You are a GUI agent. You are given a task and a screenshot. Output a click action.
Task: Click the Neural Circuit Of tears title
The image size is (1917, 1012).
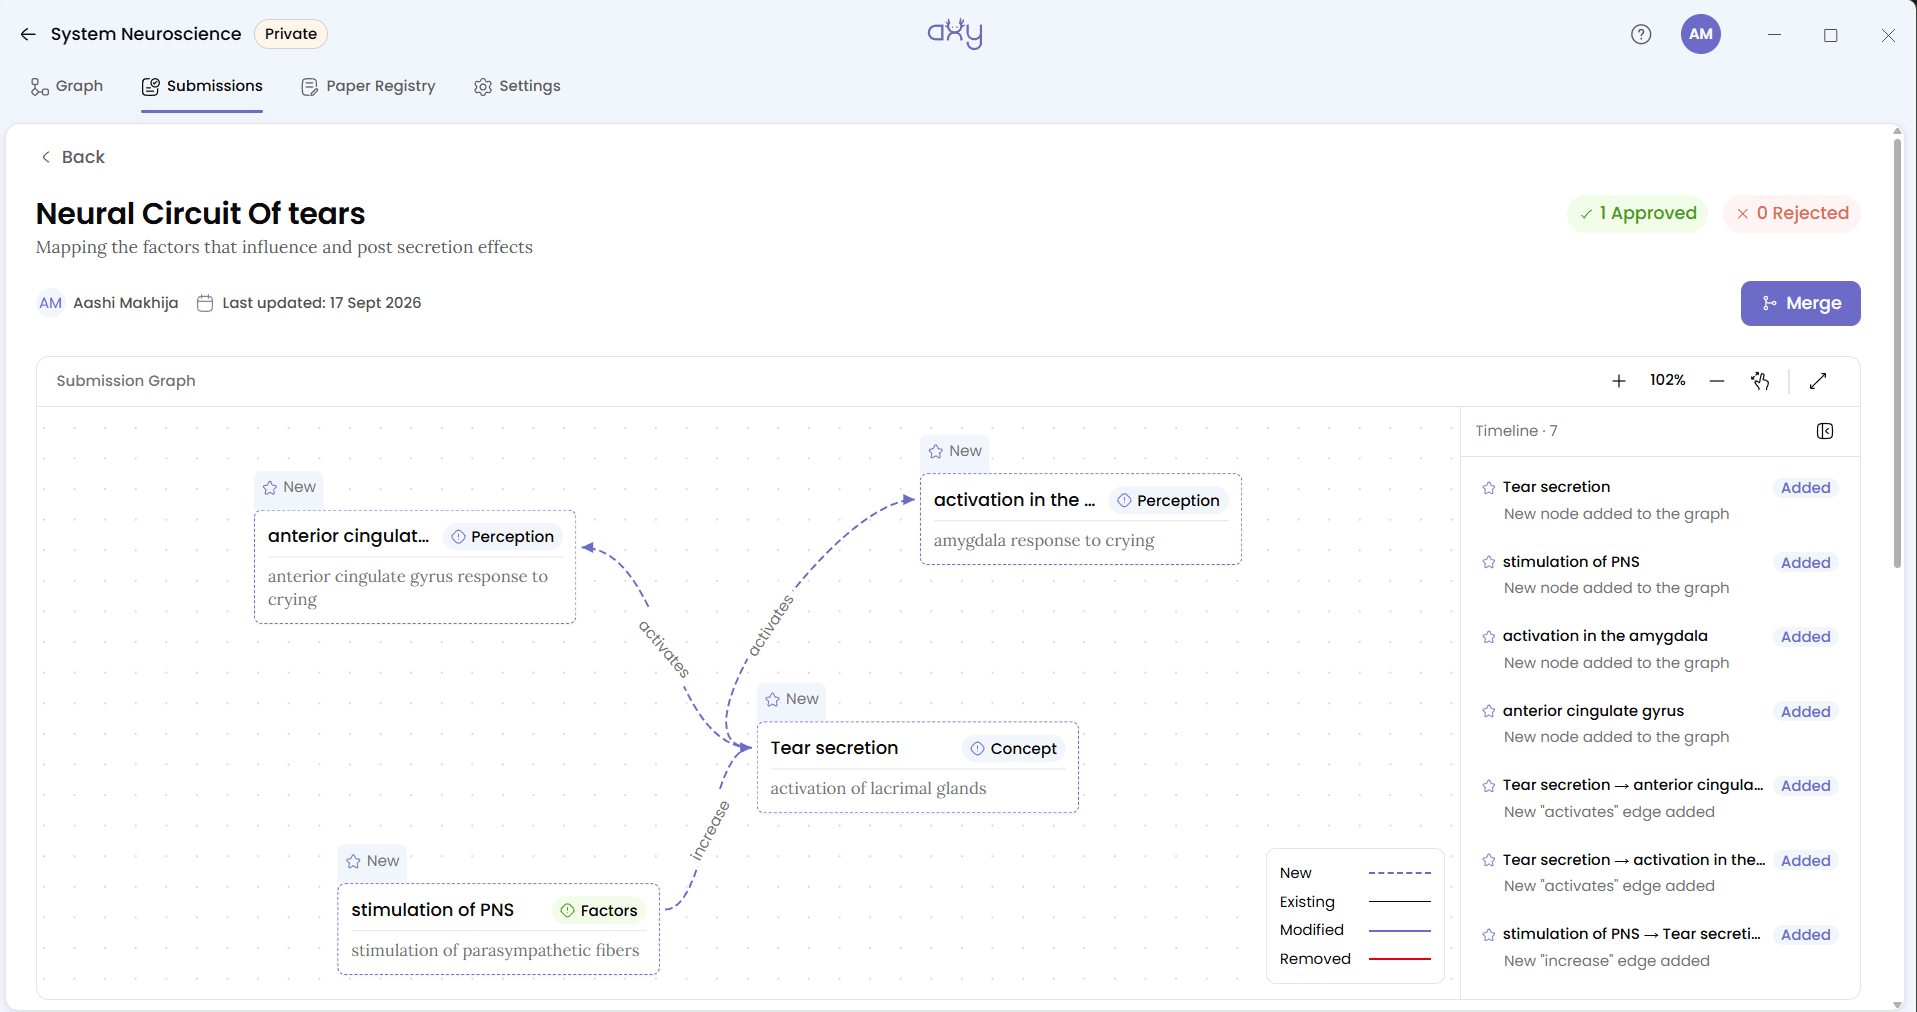click(200, 213)
